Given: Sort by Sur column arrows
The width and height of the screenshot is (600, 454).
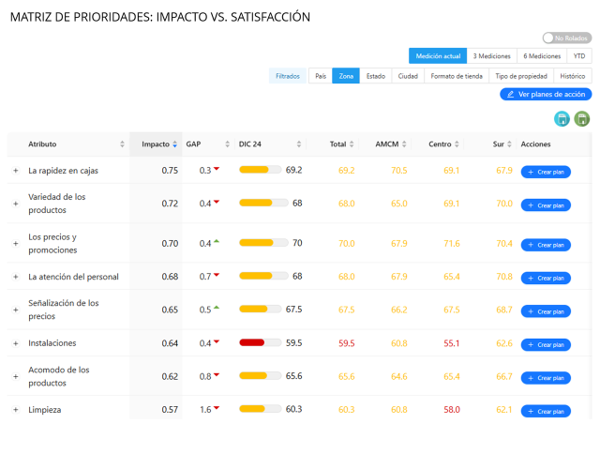Looking at the screenshot, I should (x=509, y=144).
